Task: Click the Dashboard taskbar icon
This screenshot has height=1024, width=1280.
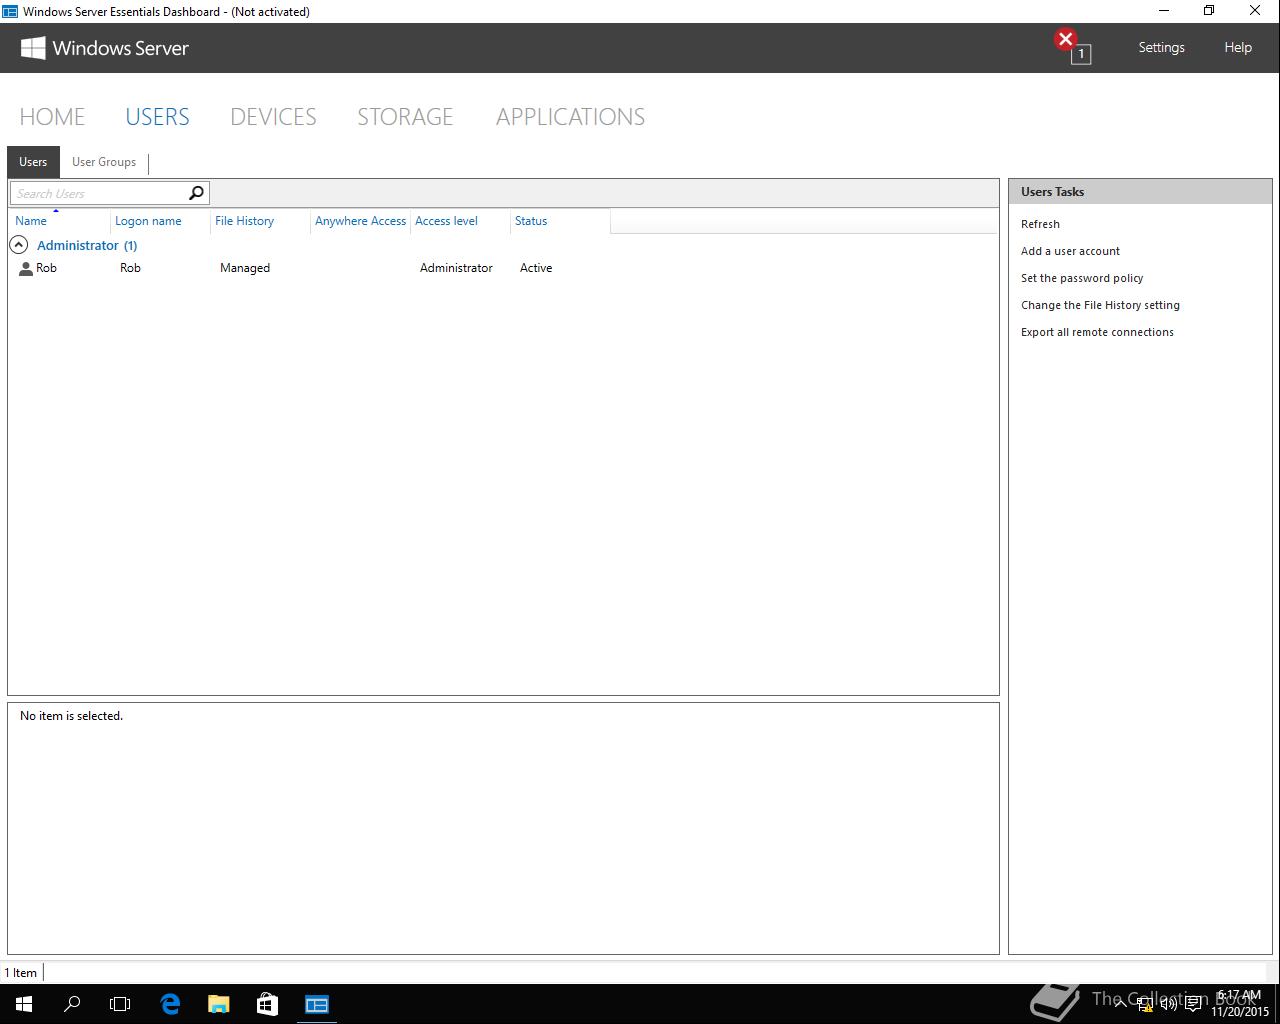Action: pos(317,1004)
